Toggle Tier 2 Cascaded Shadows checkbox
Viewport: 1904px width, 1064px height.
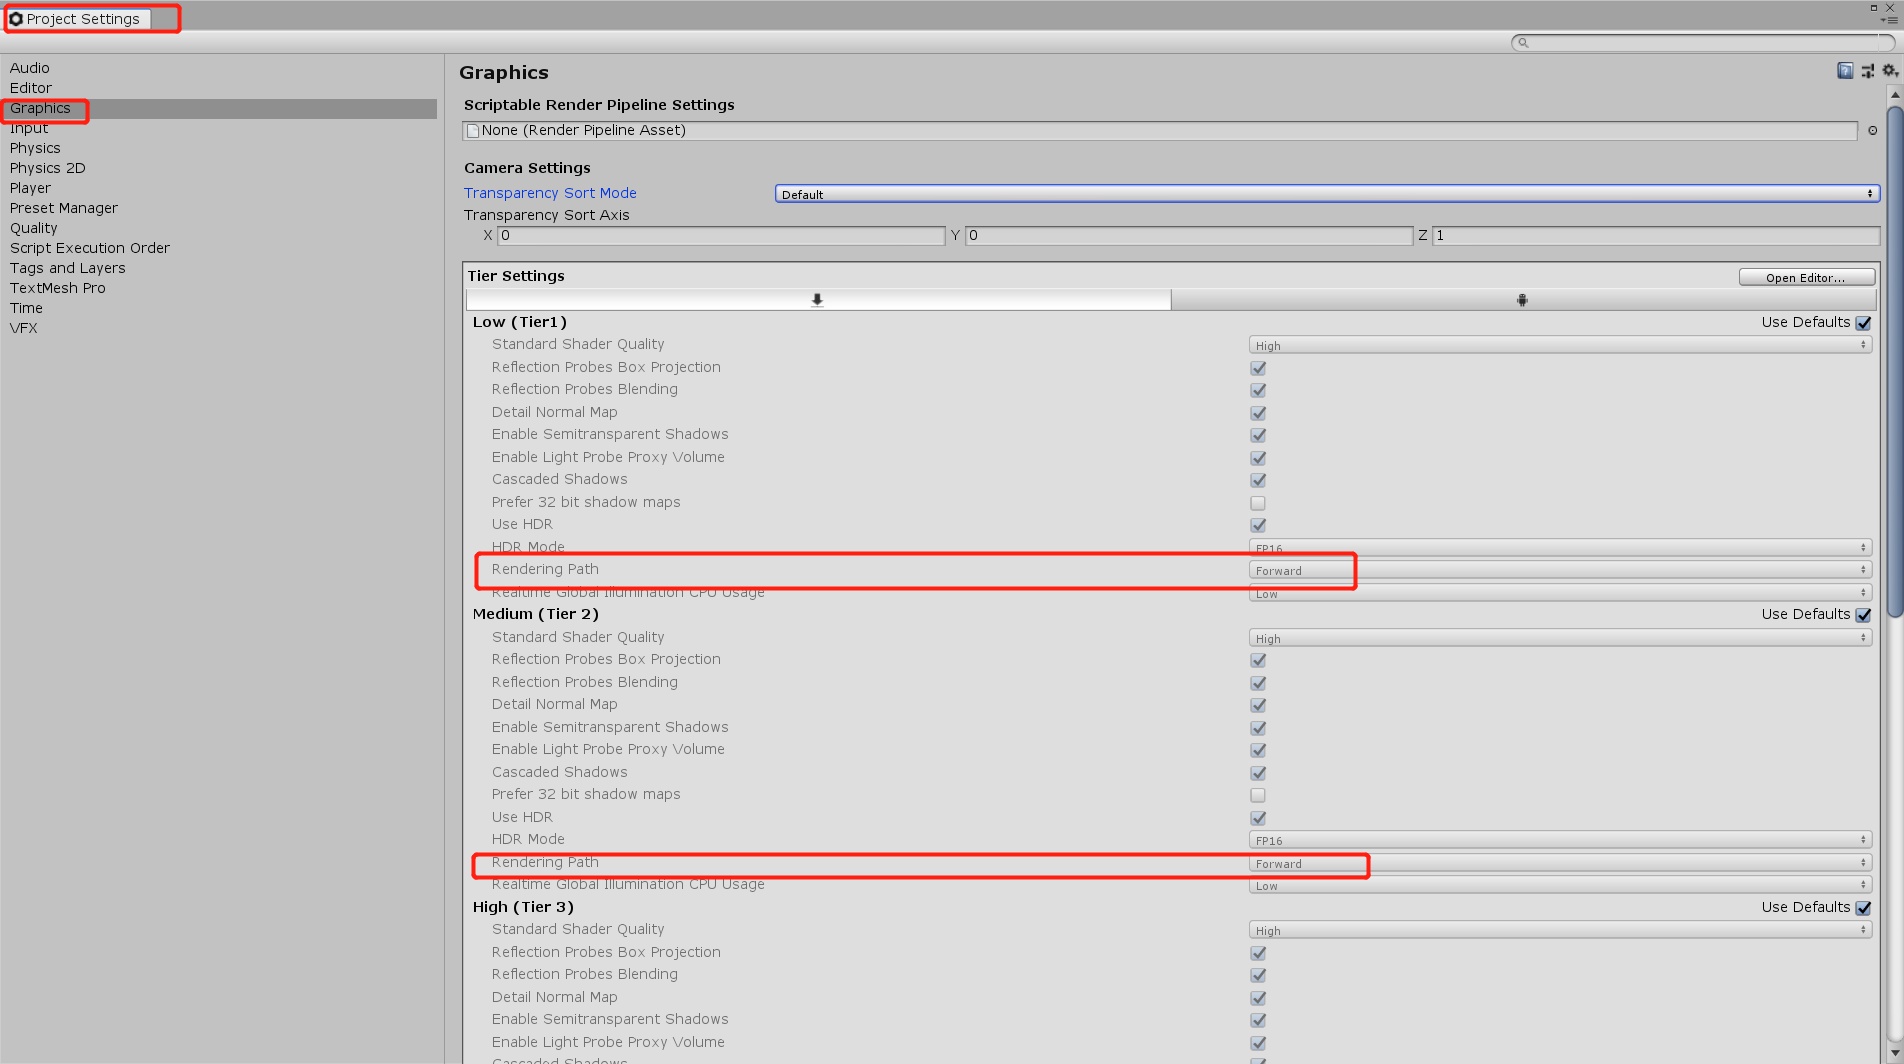(1258, 773)
